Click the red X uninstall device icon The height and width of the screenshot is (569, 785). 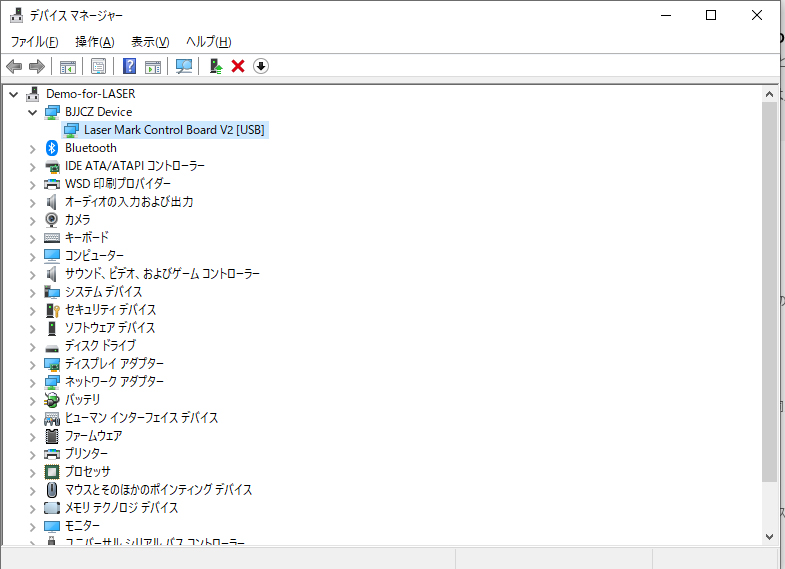pyautogui.click(x=238, y=66)
